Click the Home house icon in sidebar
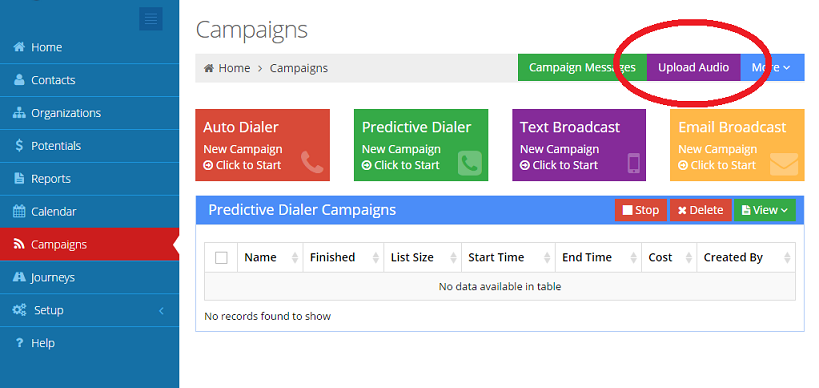Screen dimensions: 819x388 tap(19, 47)
